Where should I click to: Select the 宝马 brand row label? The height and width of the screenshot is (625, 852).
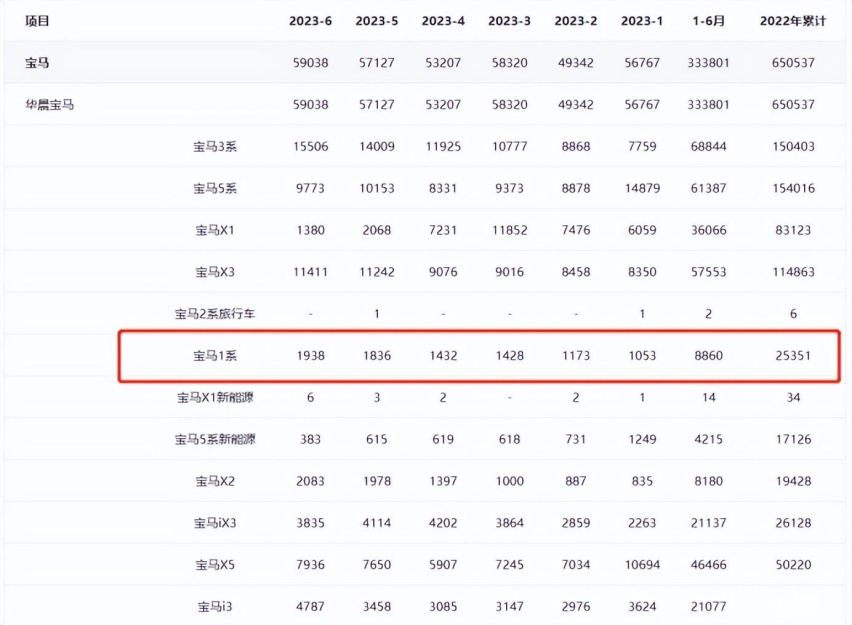37,62
